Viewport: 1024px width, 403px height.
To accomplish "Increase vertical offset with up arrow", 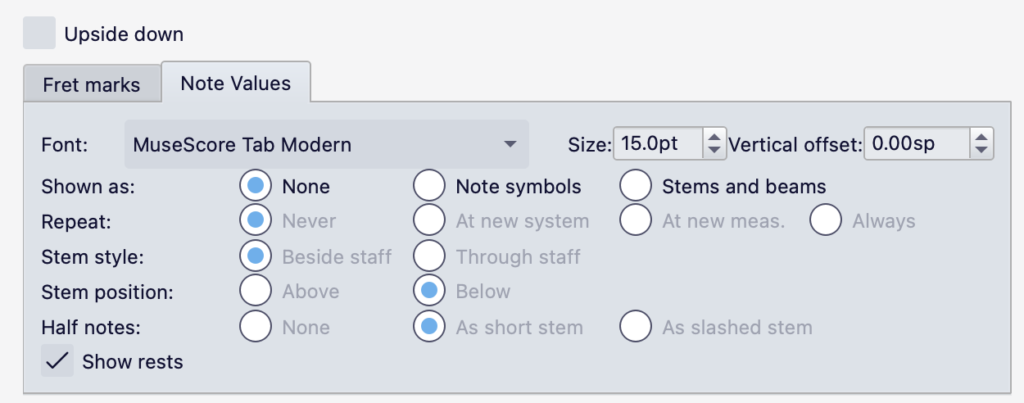I will coord(982,137).
